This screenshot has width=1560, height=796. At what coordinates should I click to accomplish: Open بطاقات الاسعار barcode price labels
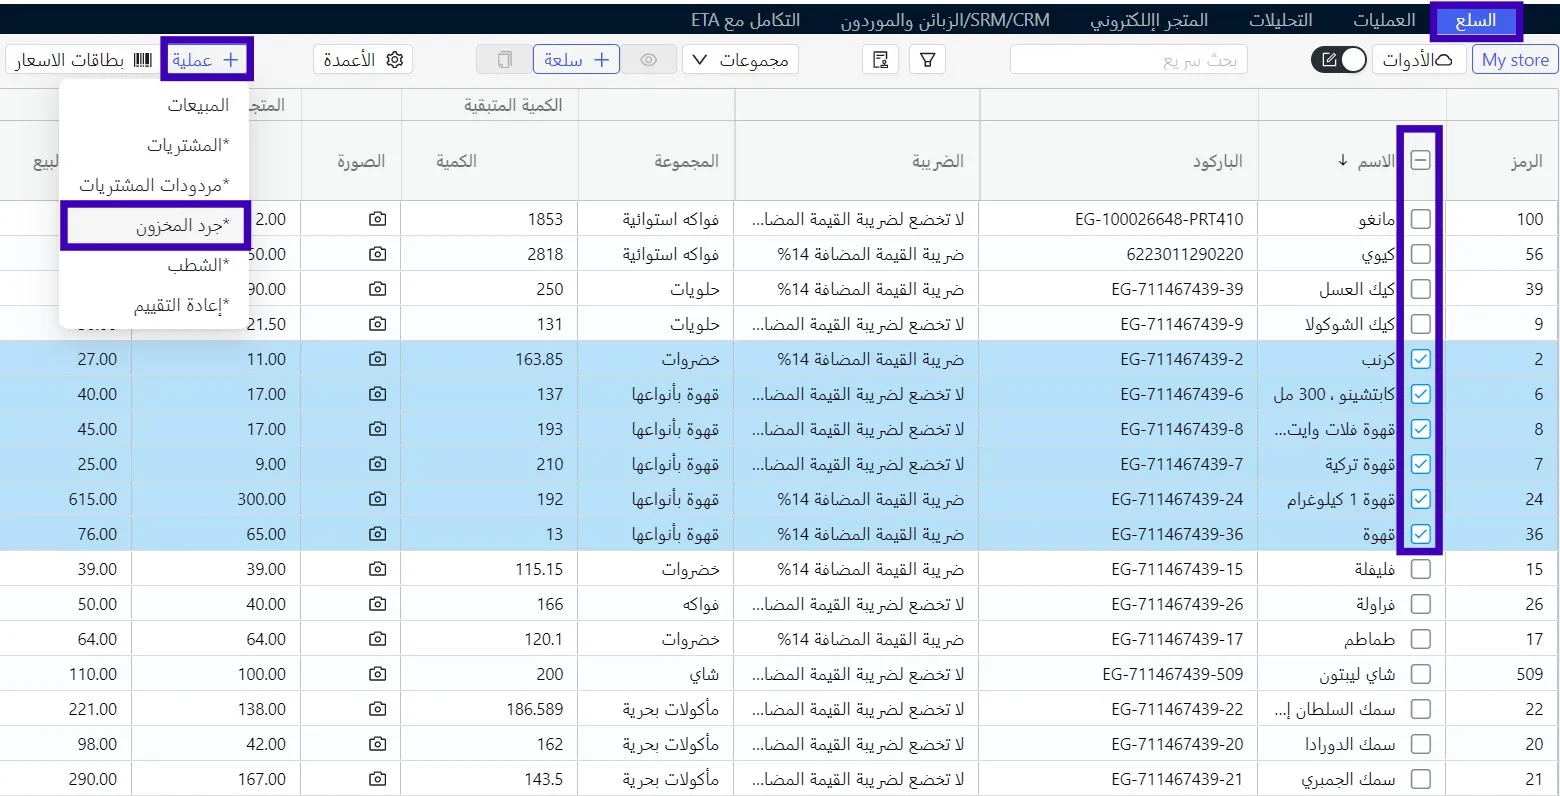coord(83,60)
